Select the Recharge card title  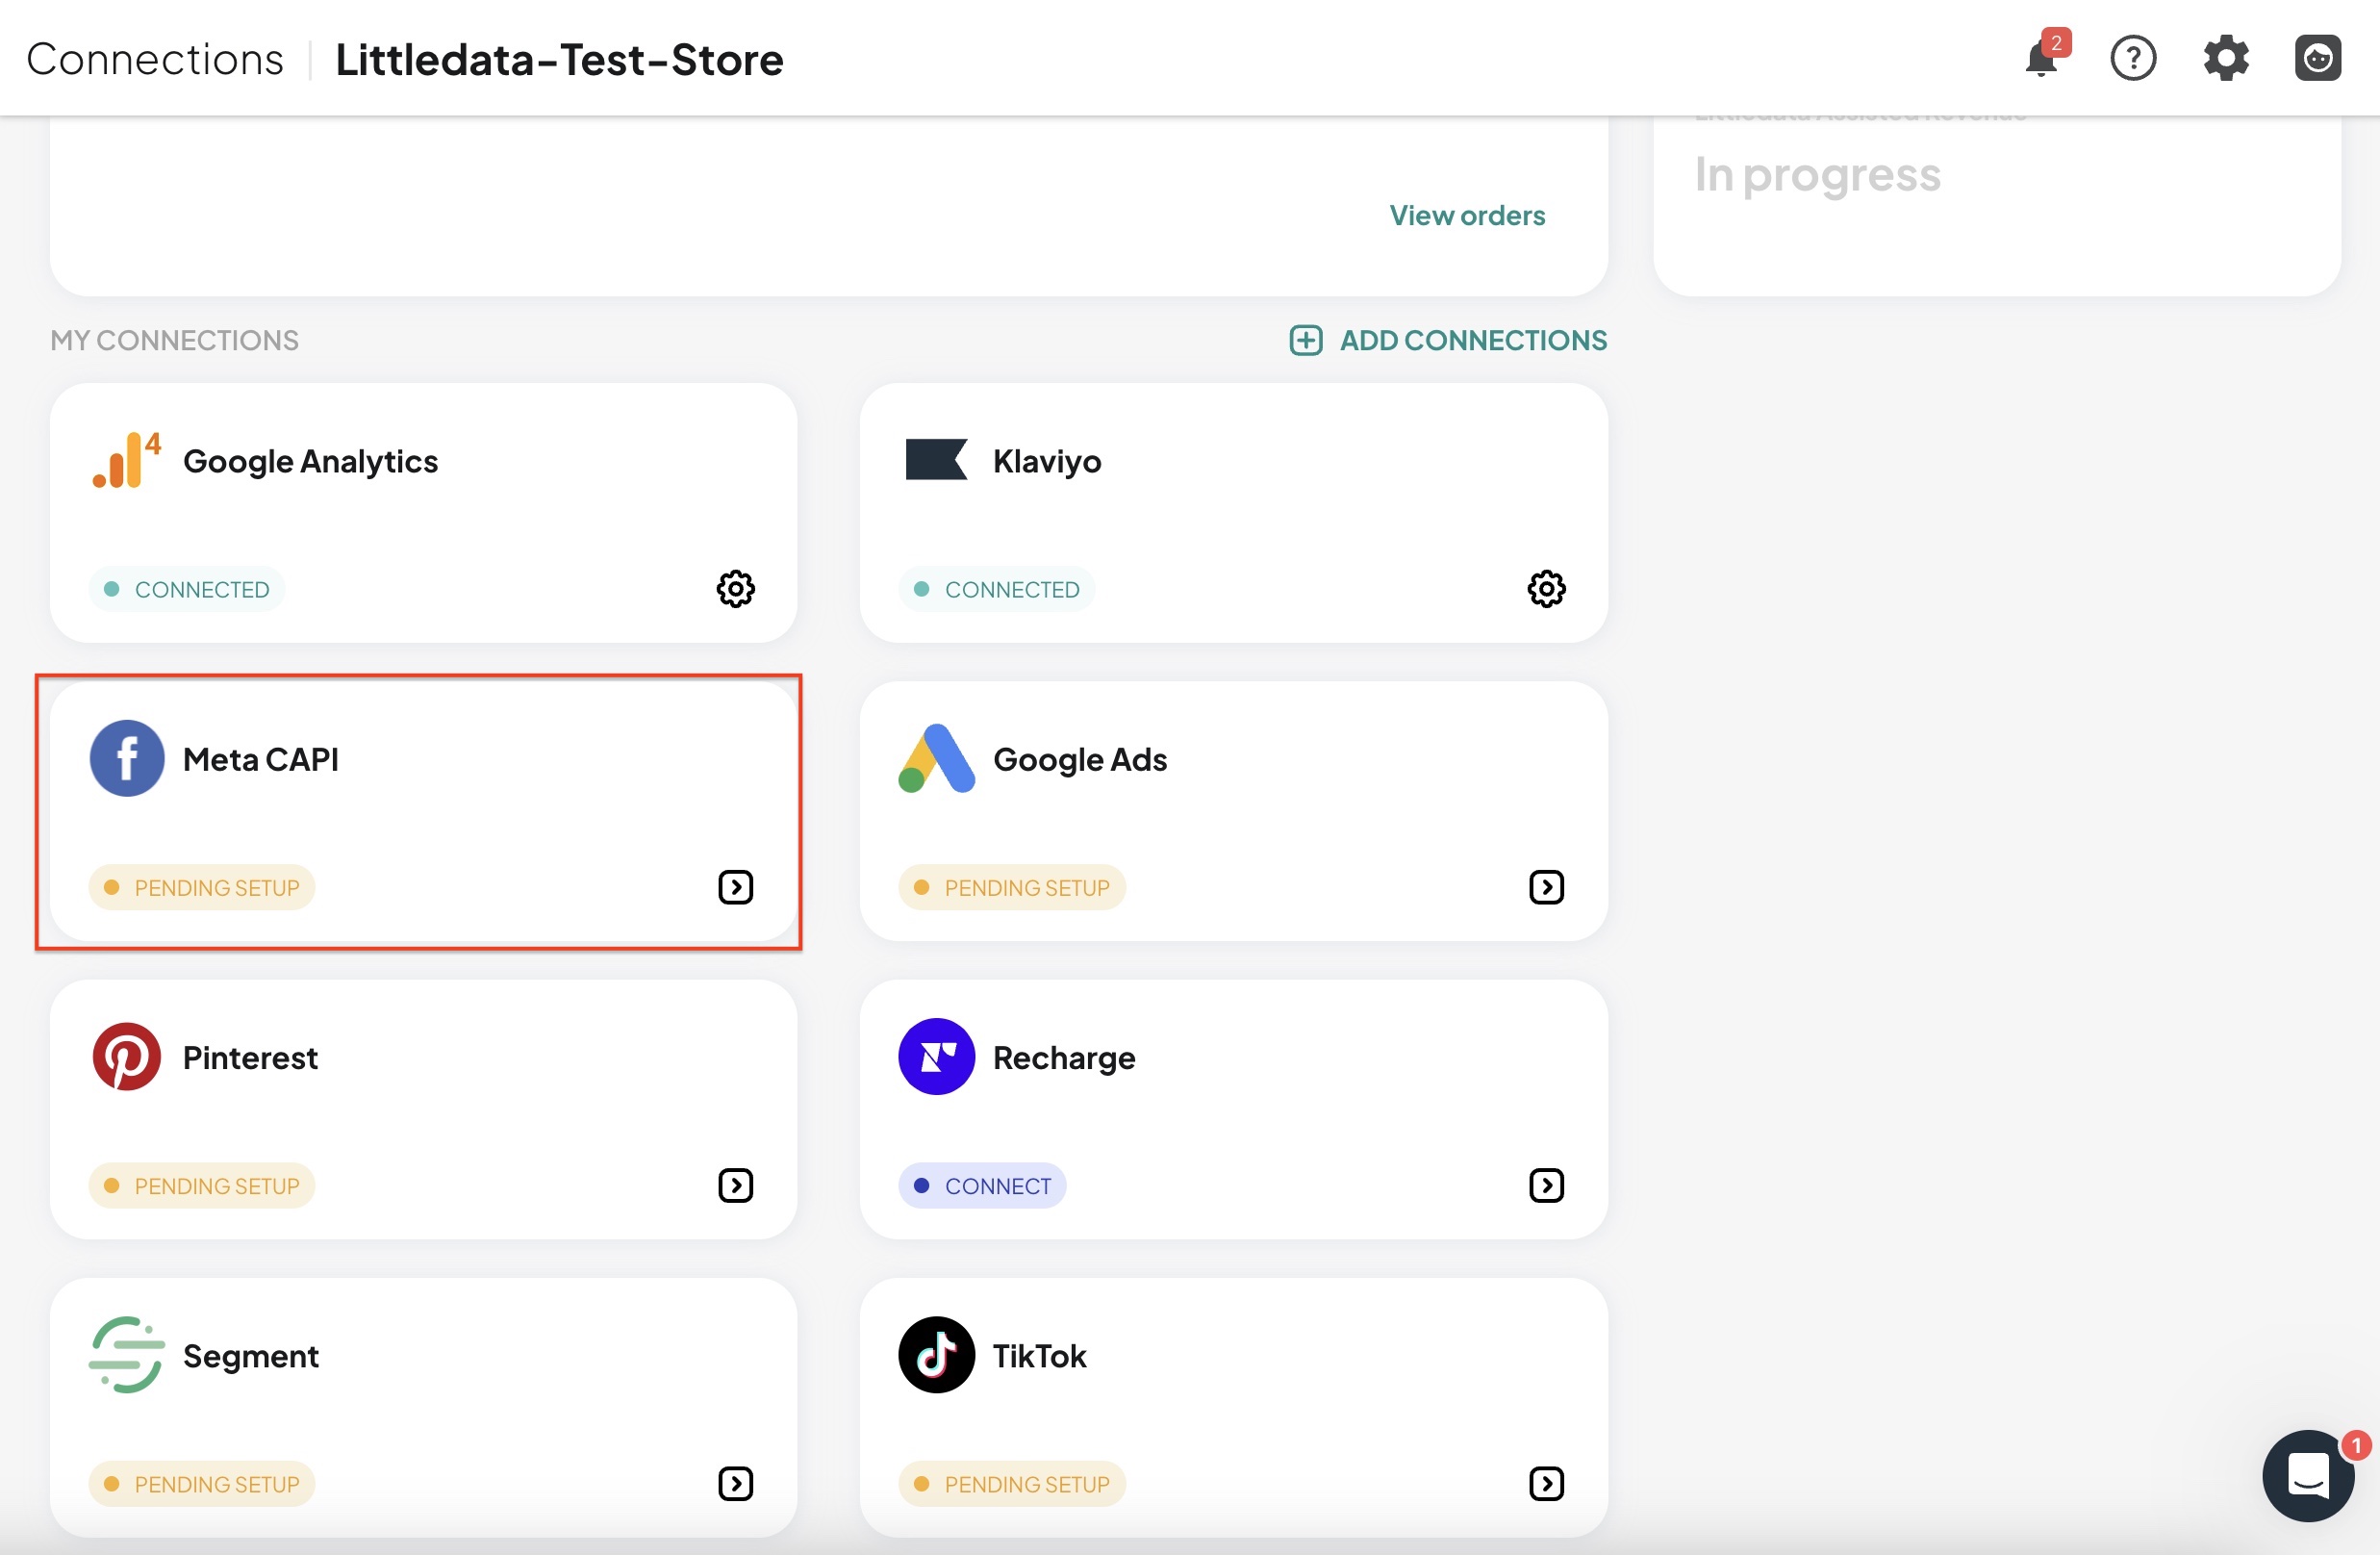[x=1064, y=1057]
